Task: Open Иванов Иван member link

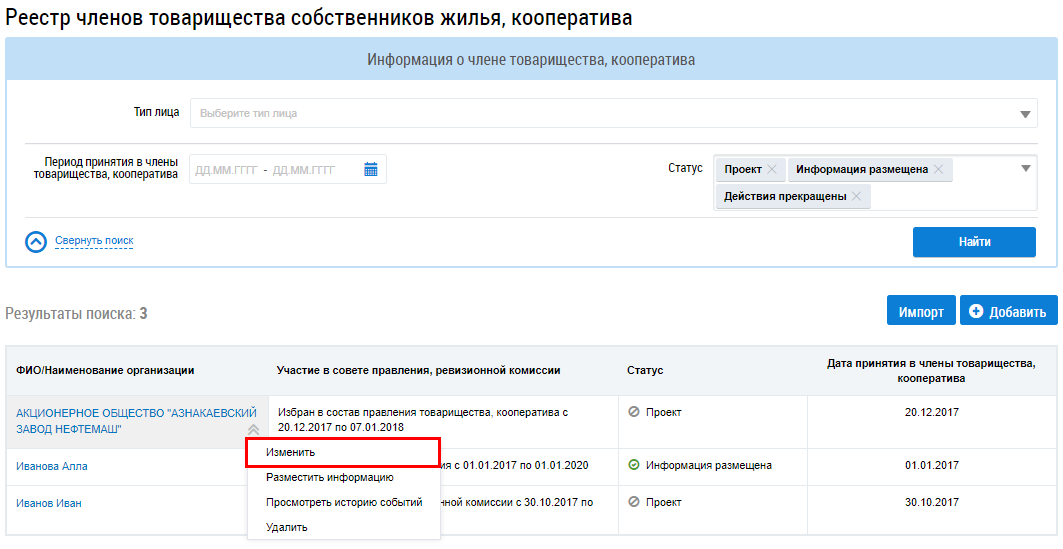Action: pyautogui.click(x=49, y=504)
